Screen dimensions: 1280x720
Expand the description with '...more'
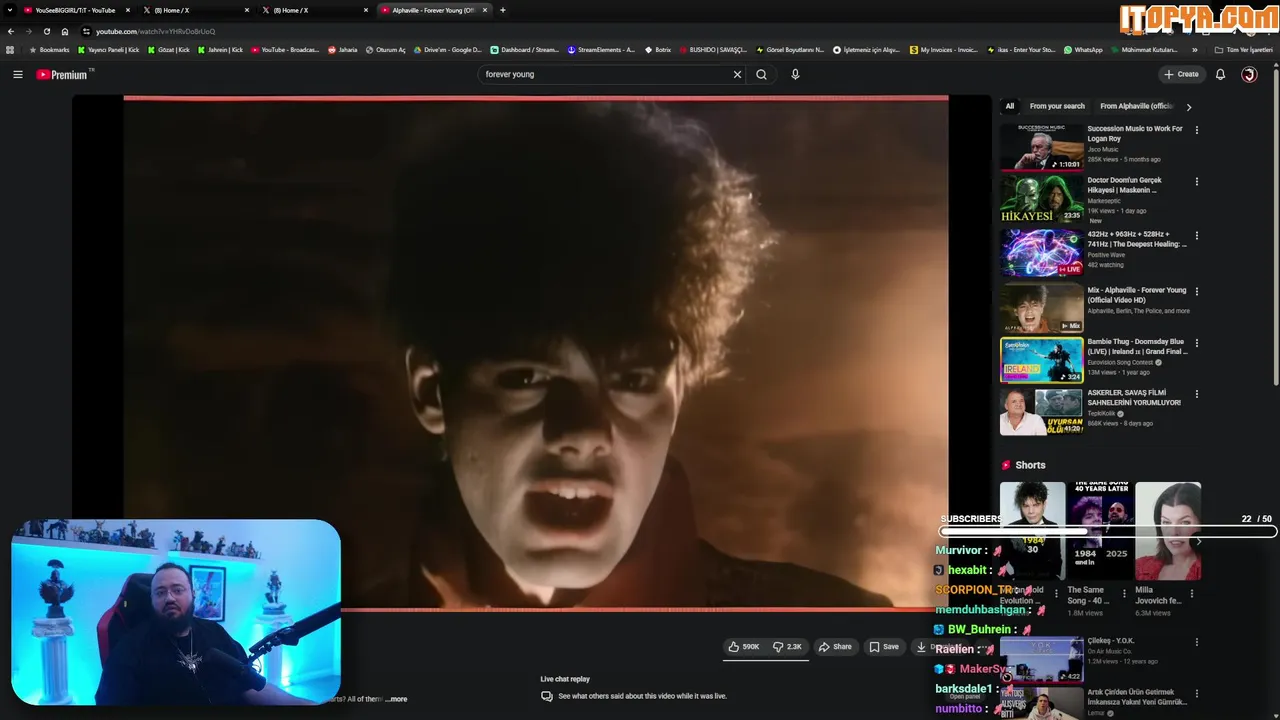click(396, 699)
